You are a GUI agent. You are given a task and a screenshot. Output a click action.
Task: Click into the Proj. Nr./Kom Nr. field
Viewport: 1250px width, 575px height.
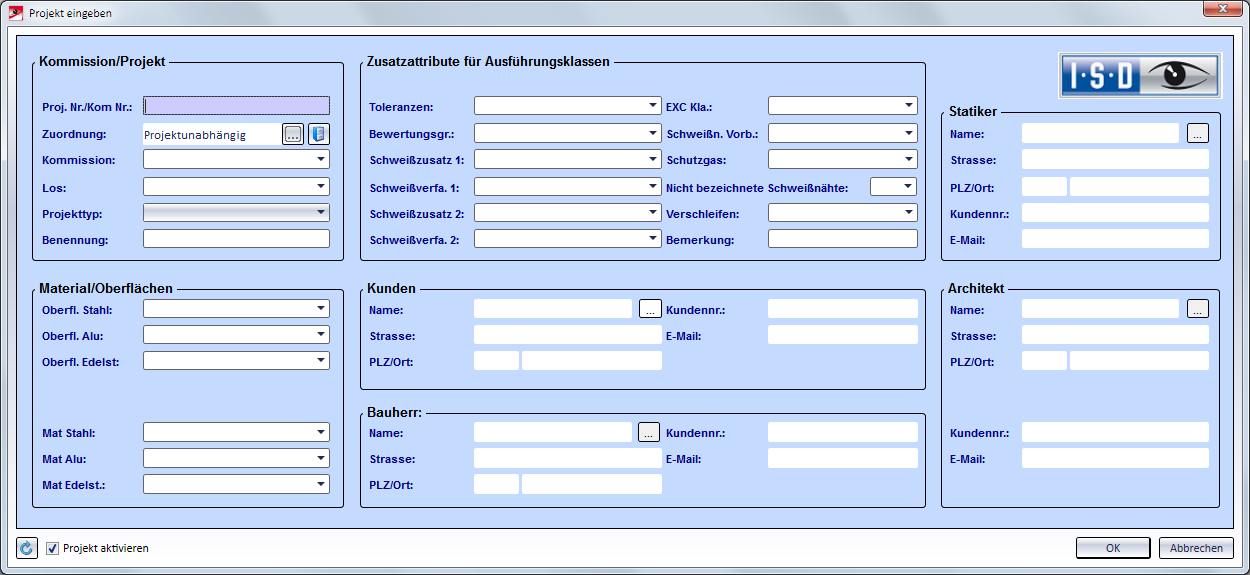click(236, 106)
